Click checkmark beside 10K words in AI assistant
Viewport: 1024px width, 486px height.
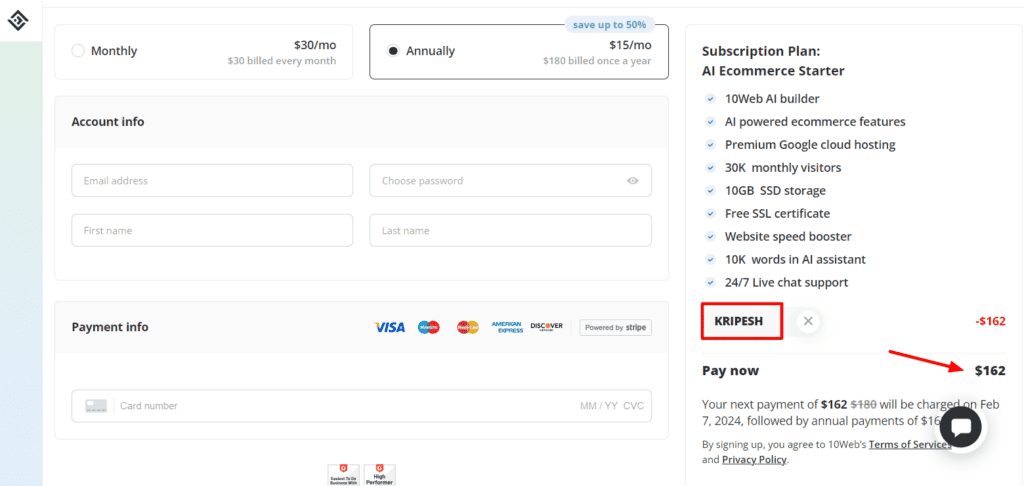[711, 259]
